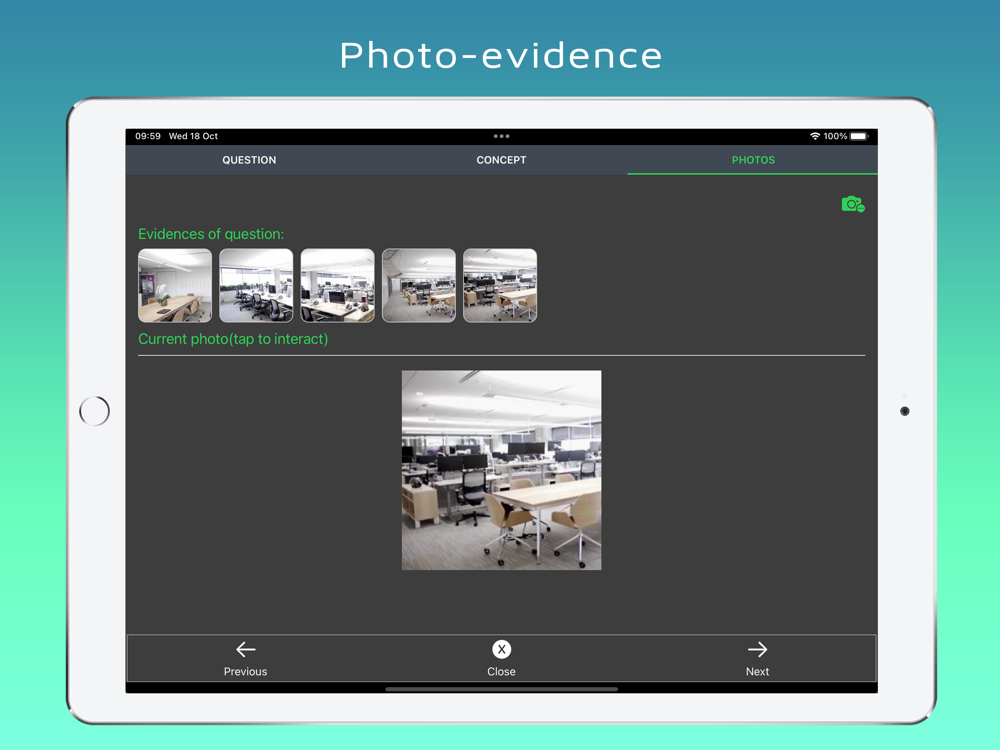Click the right arrow Next icon

[757, 649]
